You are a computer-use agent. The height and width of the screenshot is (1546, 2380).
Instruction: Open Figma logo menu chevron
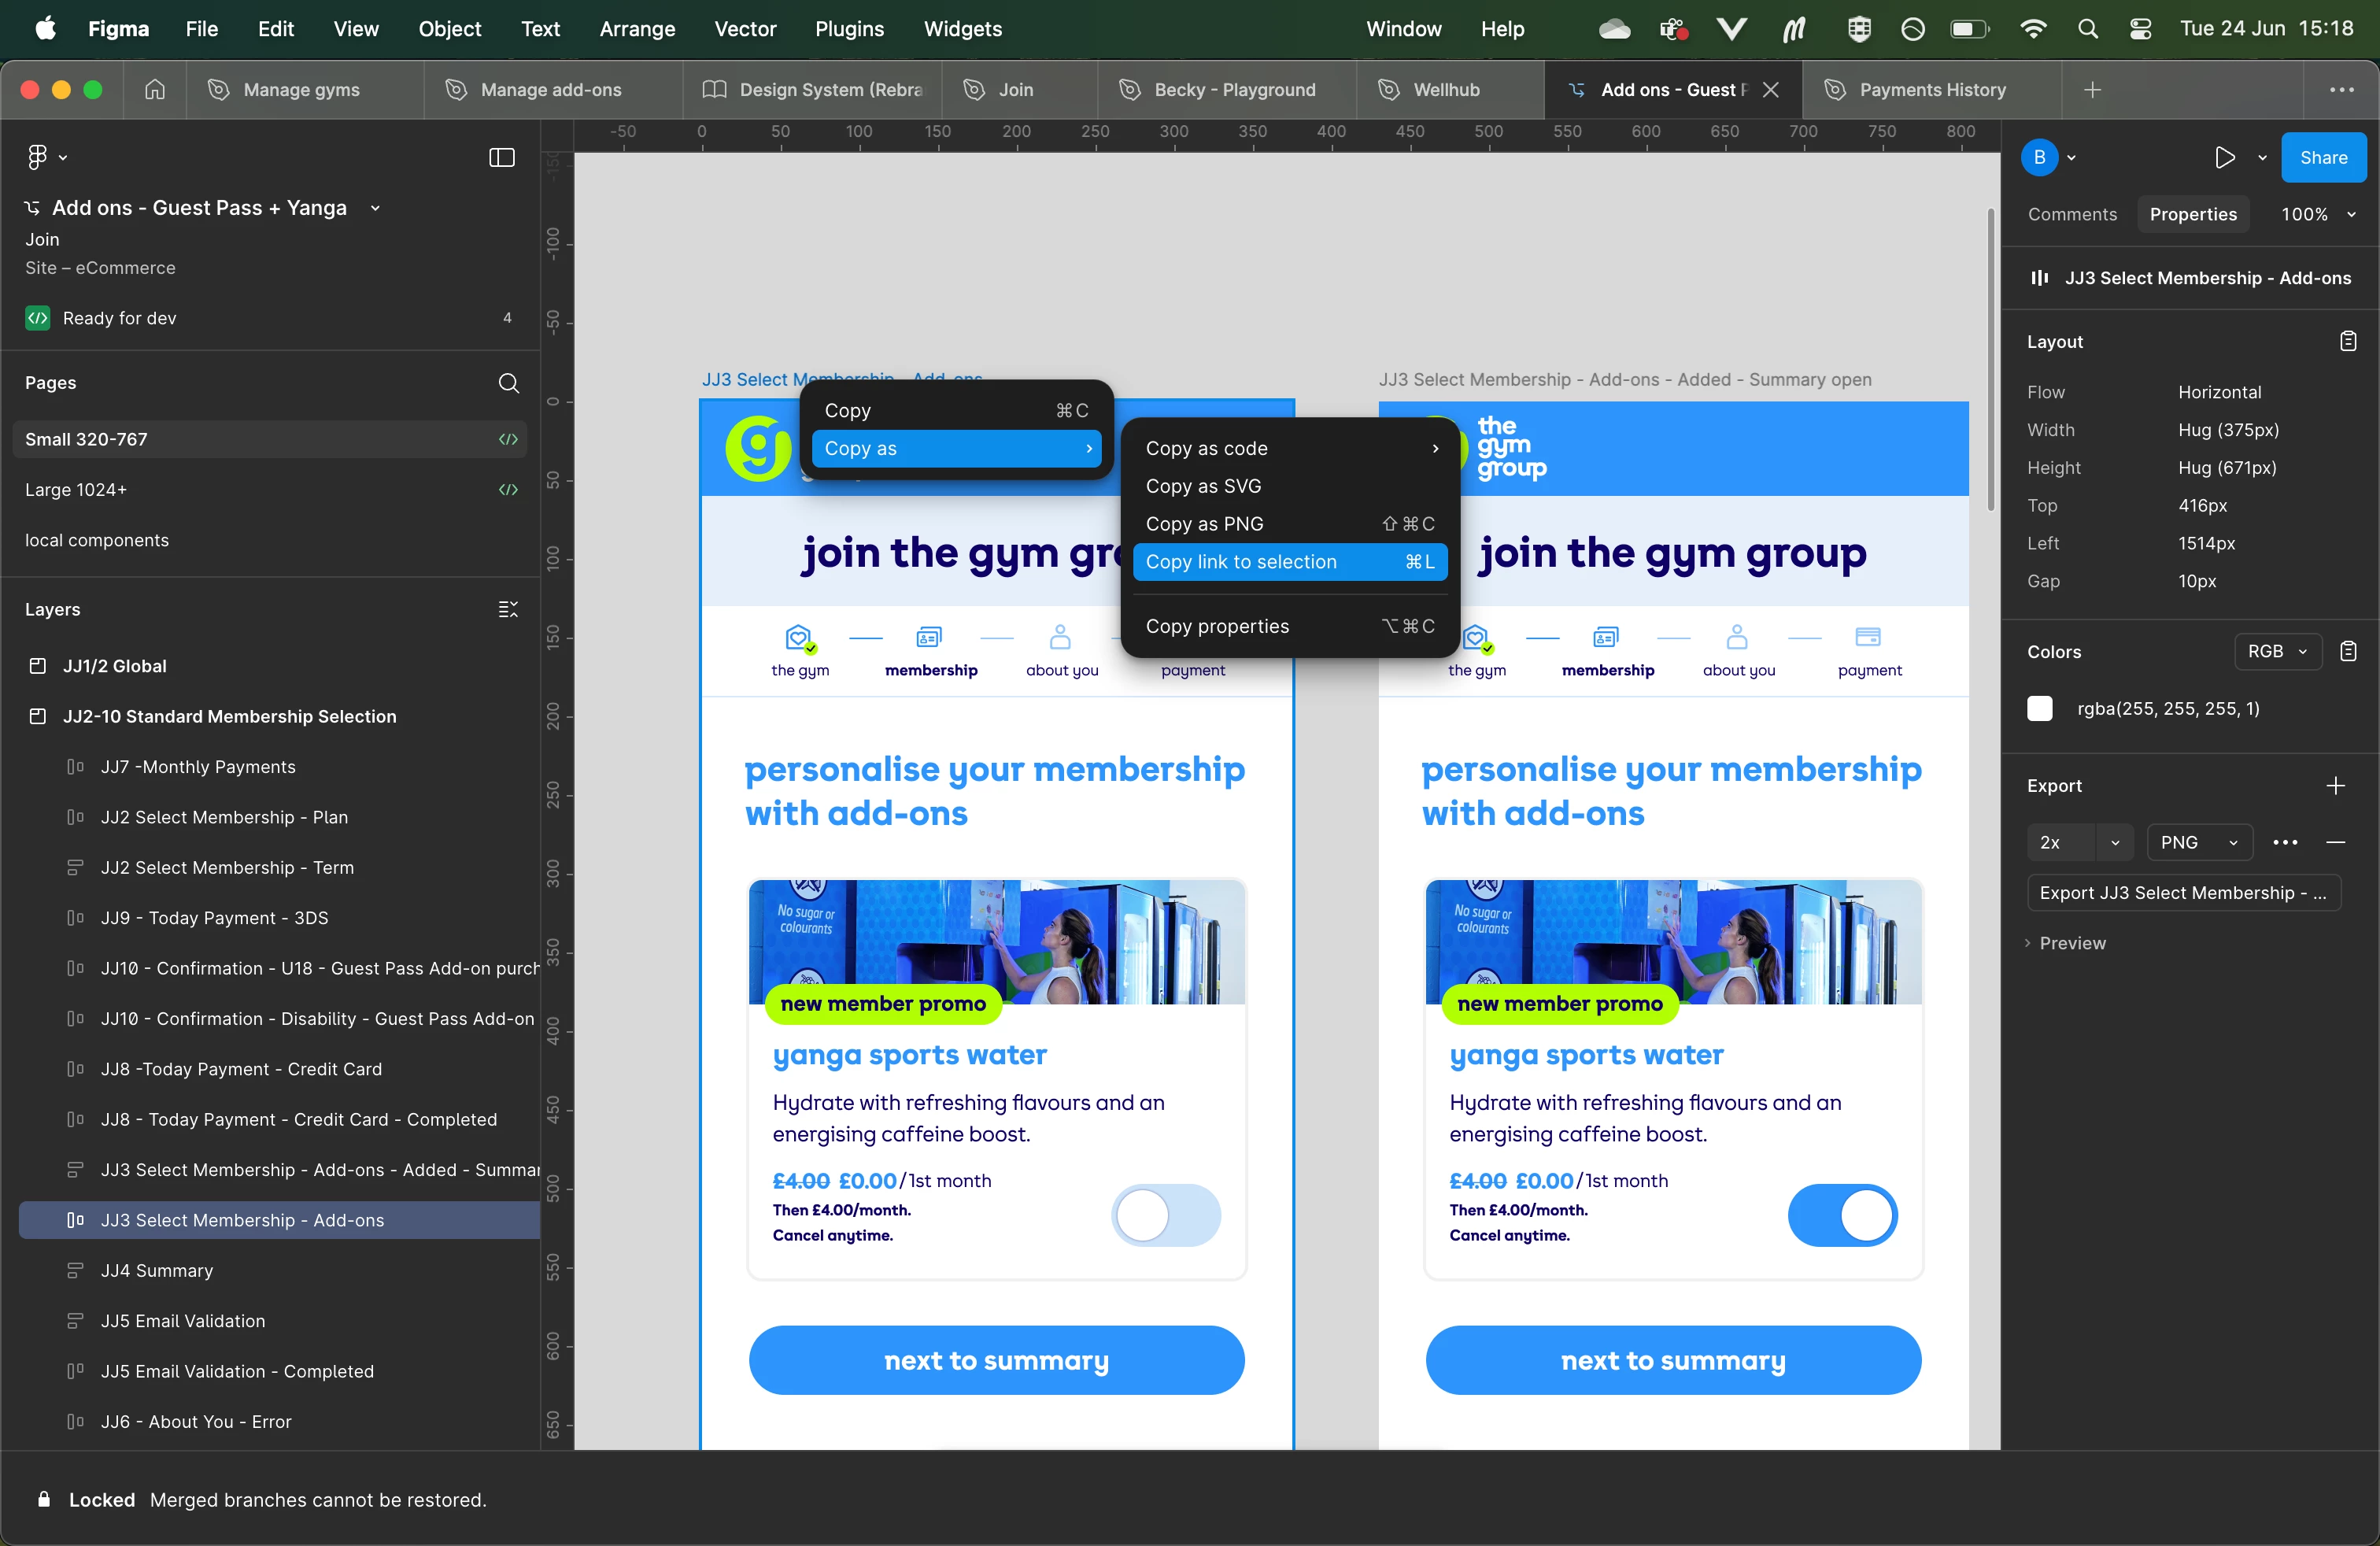pos(62,158)
